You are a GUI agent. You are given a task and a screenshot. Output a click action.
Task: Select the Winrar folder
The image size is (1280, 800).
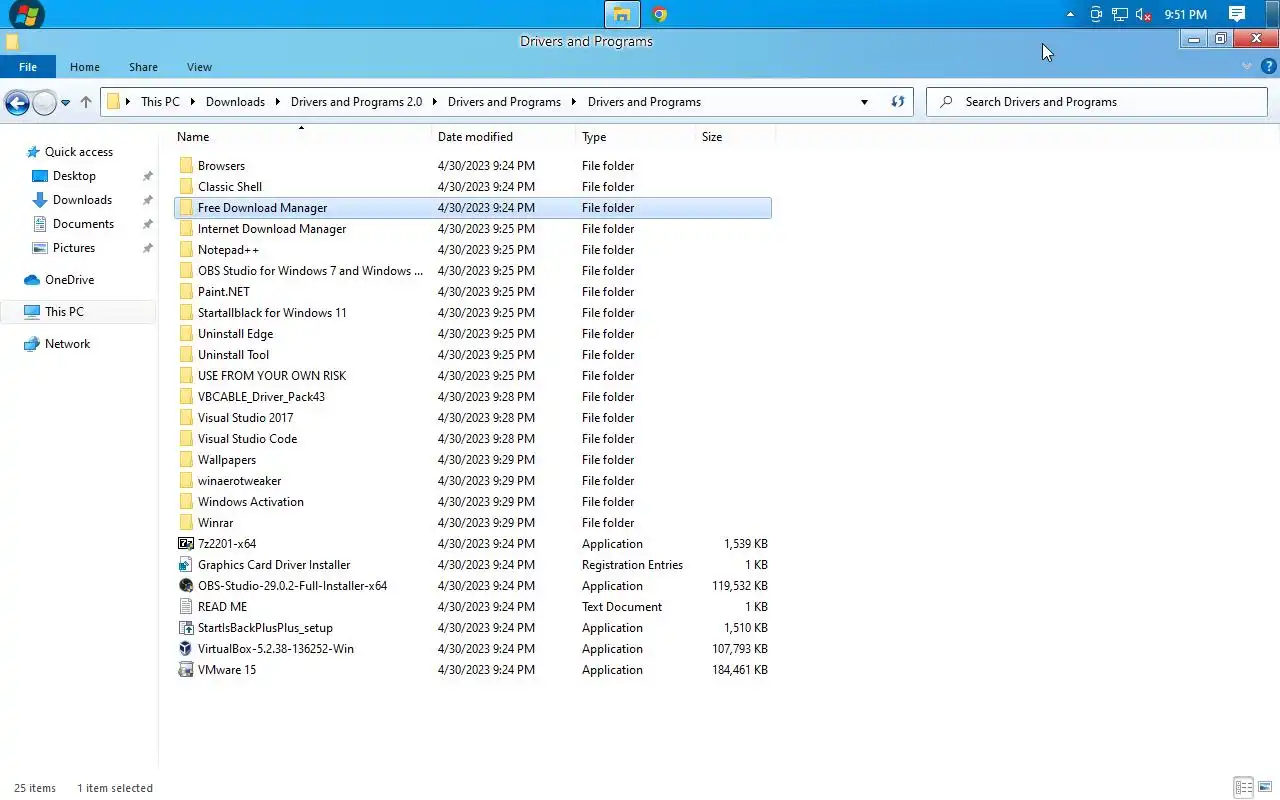pos(215,523)
